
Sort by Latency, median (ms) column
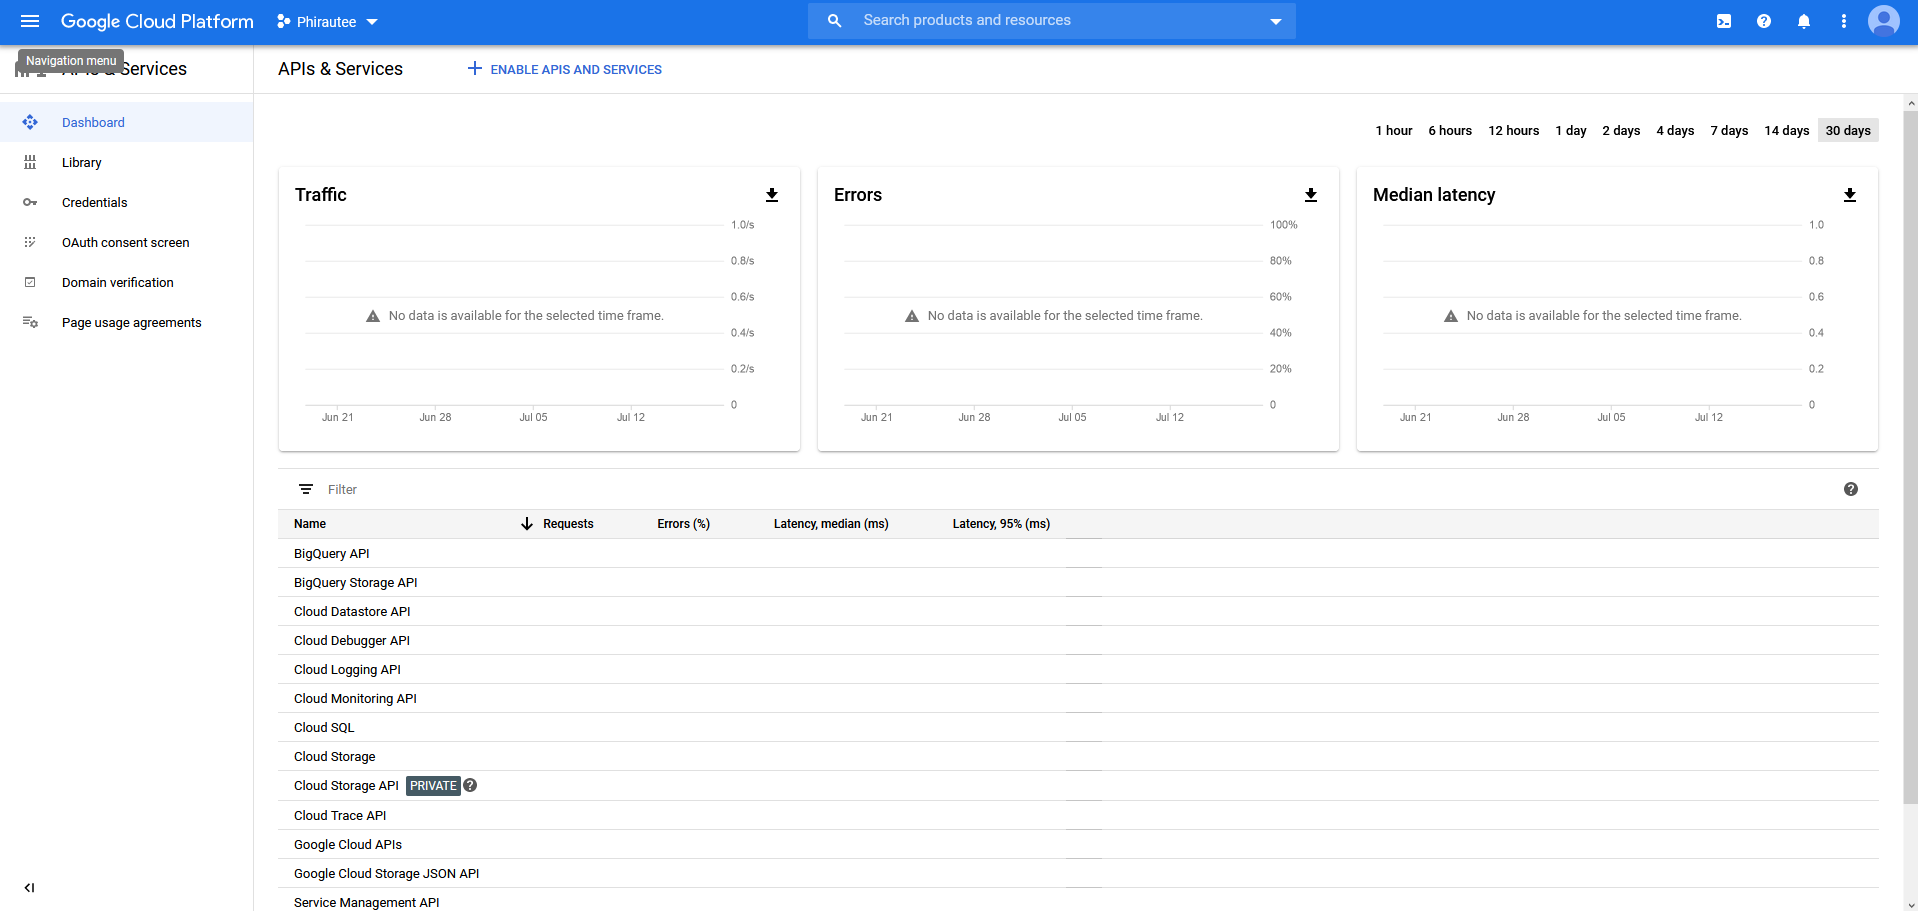(x=831, y=524)
